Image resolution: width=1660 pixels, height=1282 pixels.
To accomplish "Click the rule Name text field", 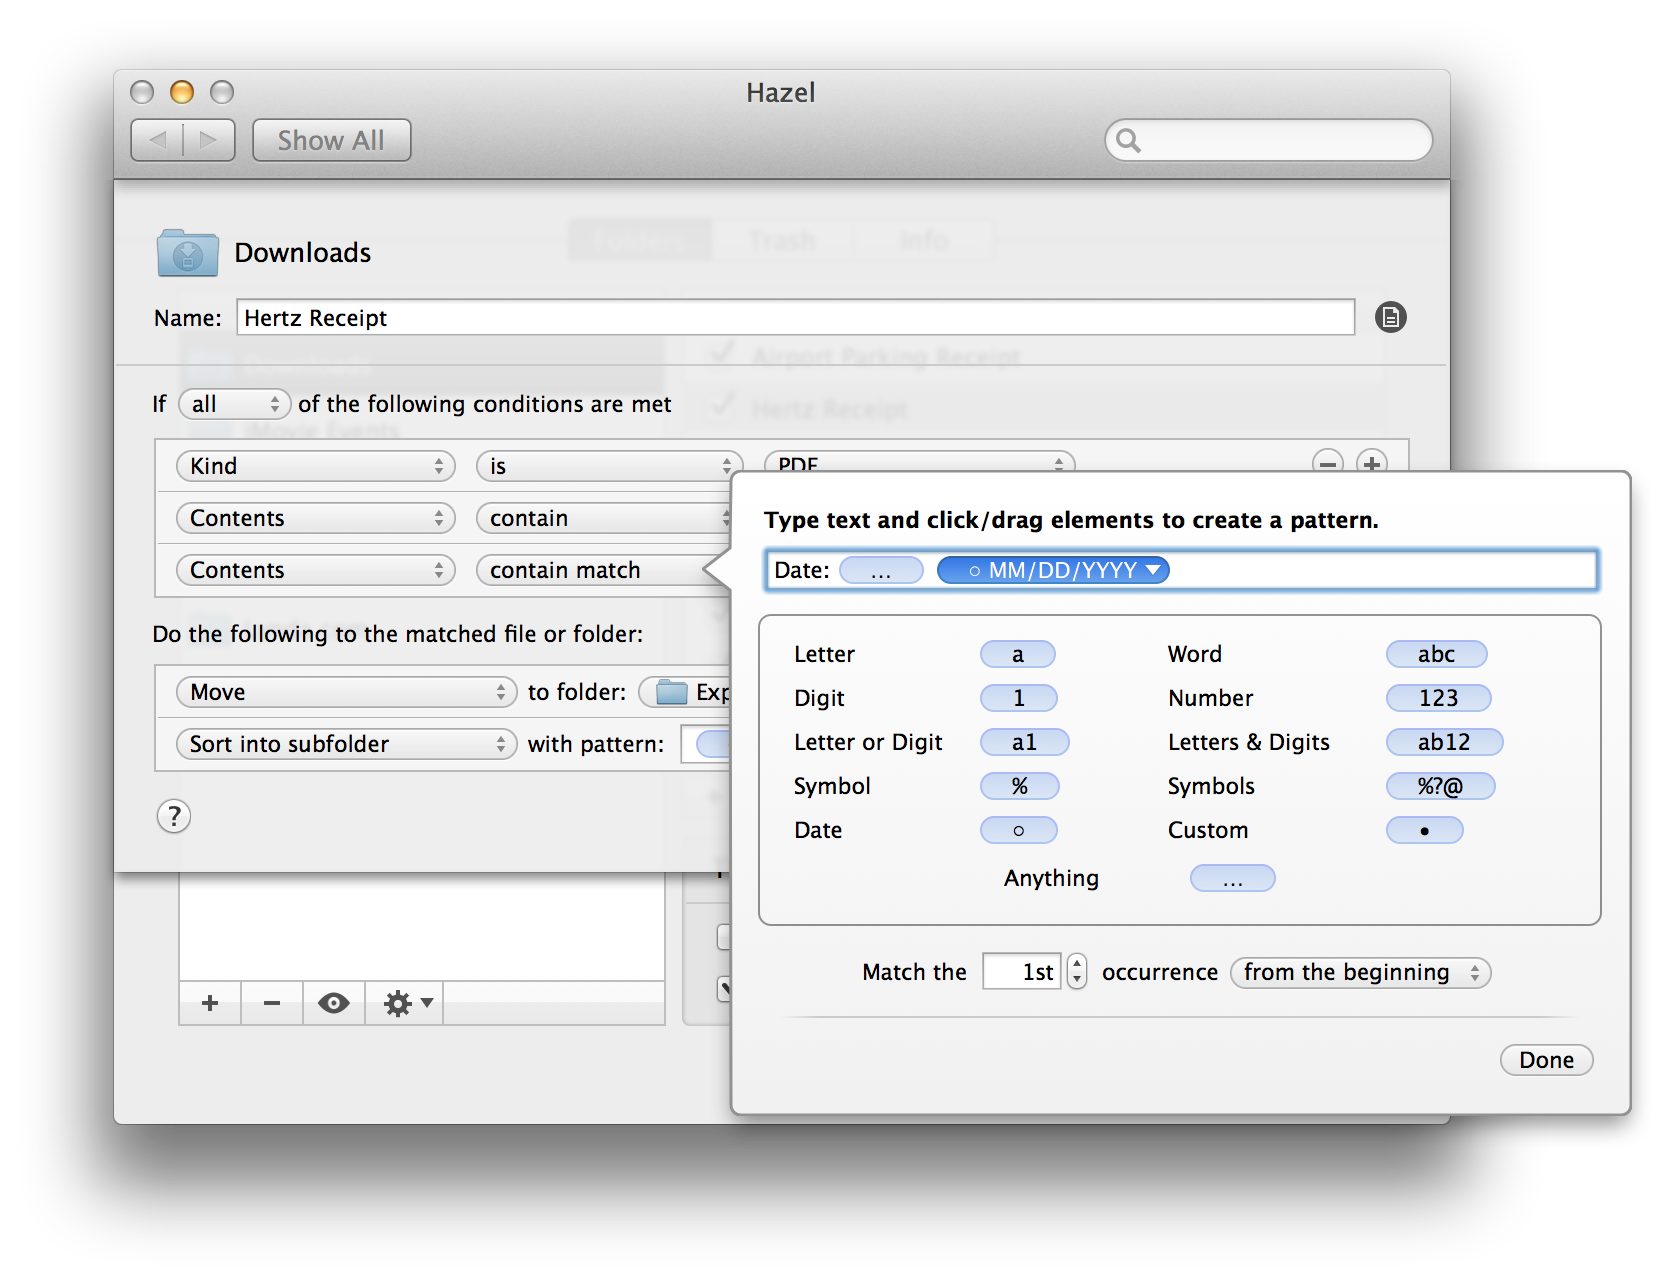I will [796, 317].
